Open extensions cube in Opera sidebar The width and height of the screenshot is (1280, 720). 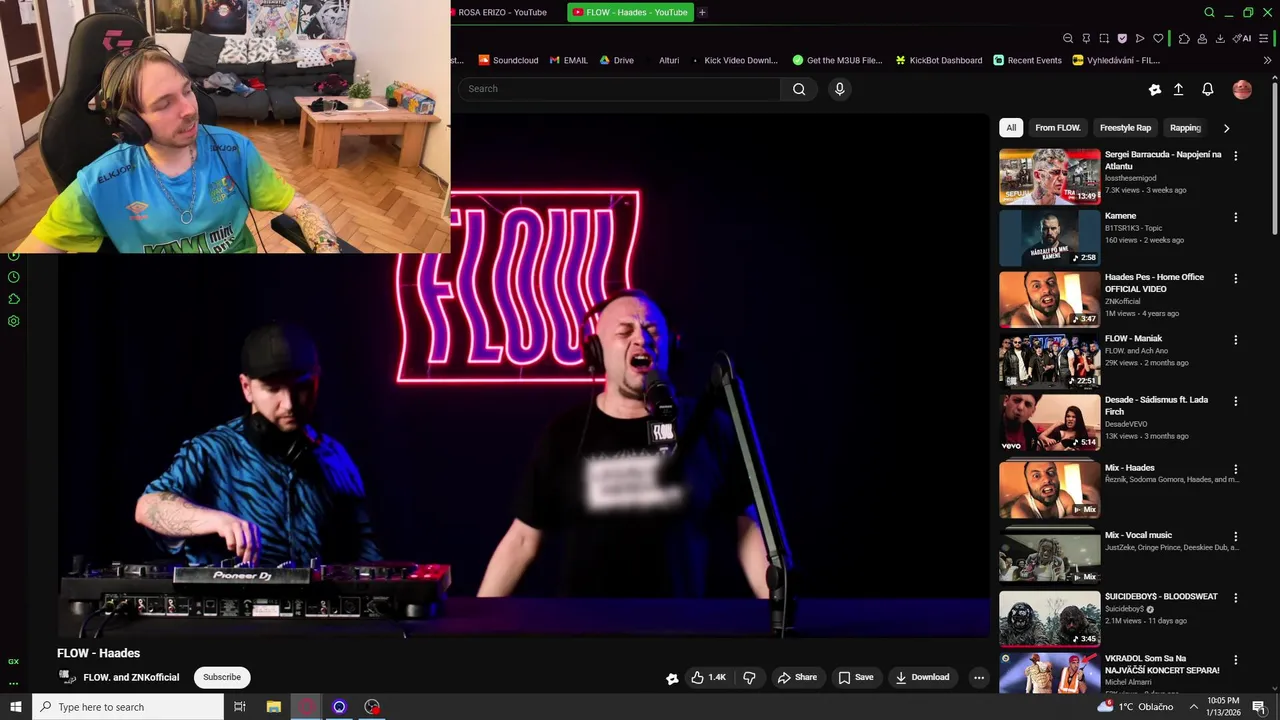[13, 299]
